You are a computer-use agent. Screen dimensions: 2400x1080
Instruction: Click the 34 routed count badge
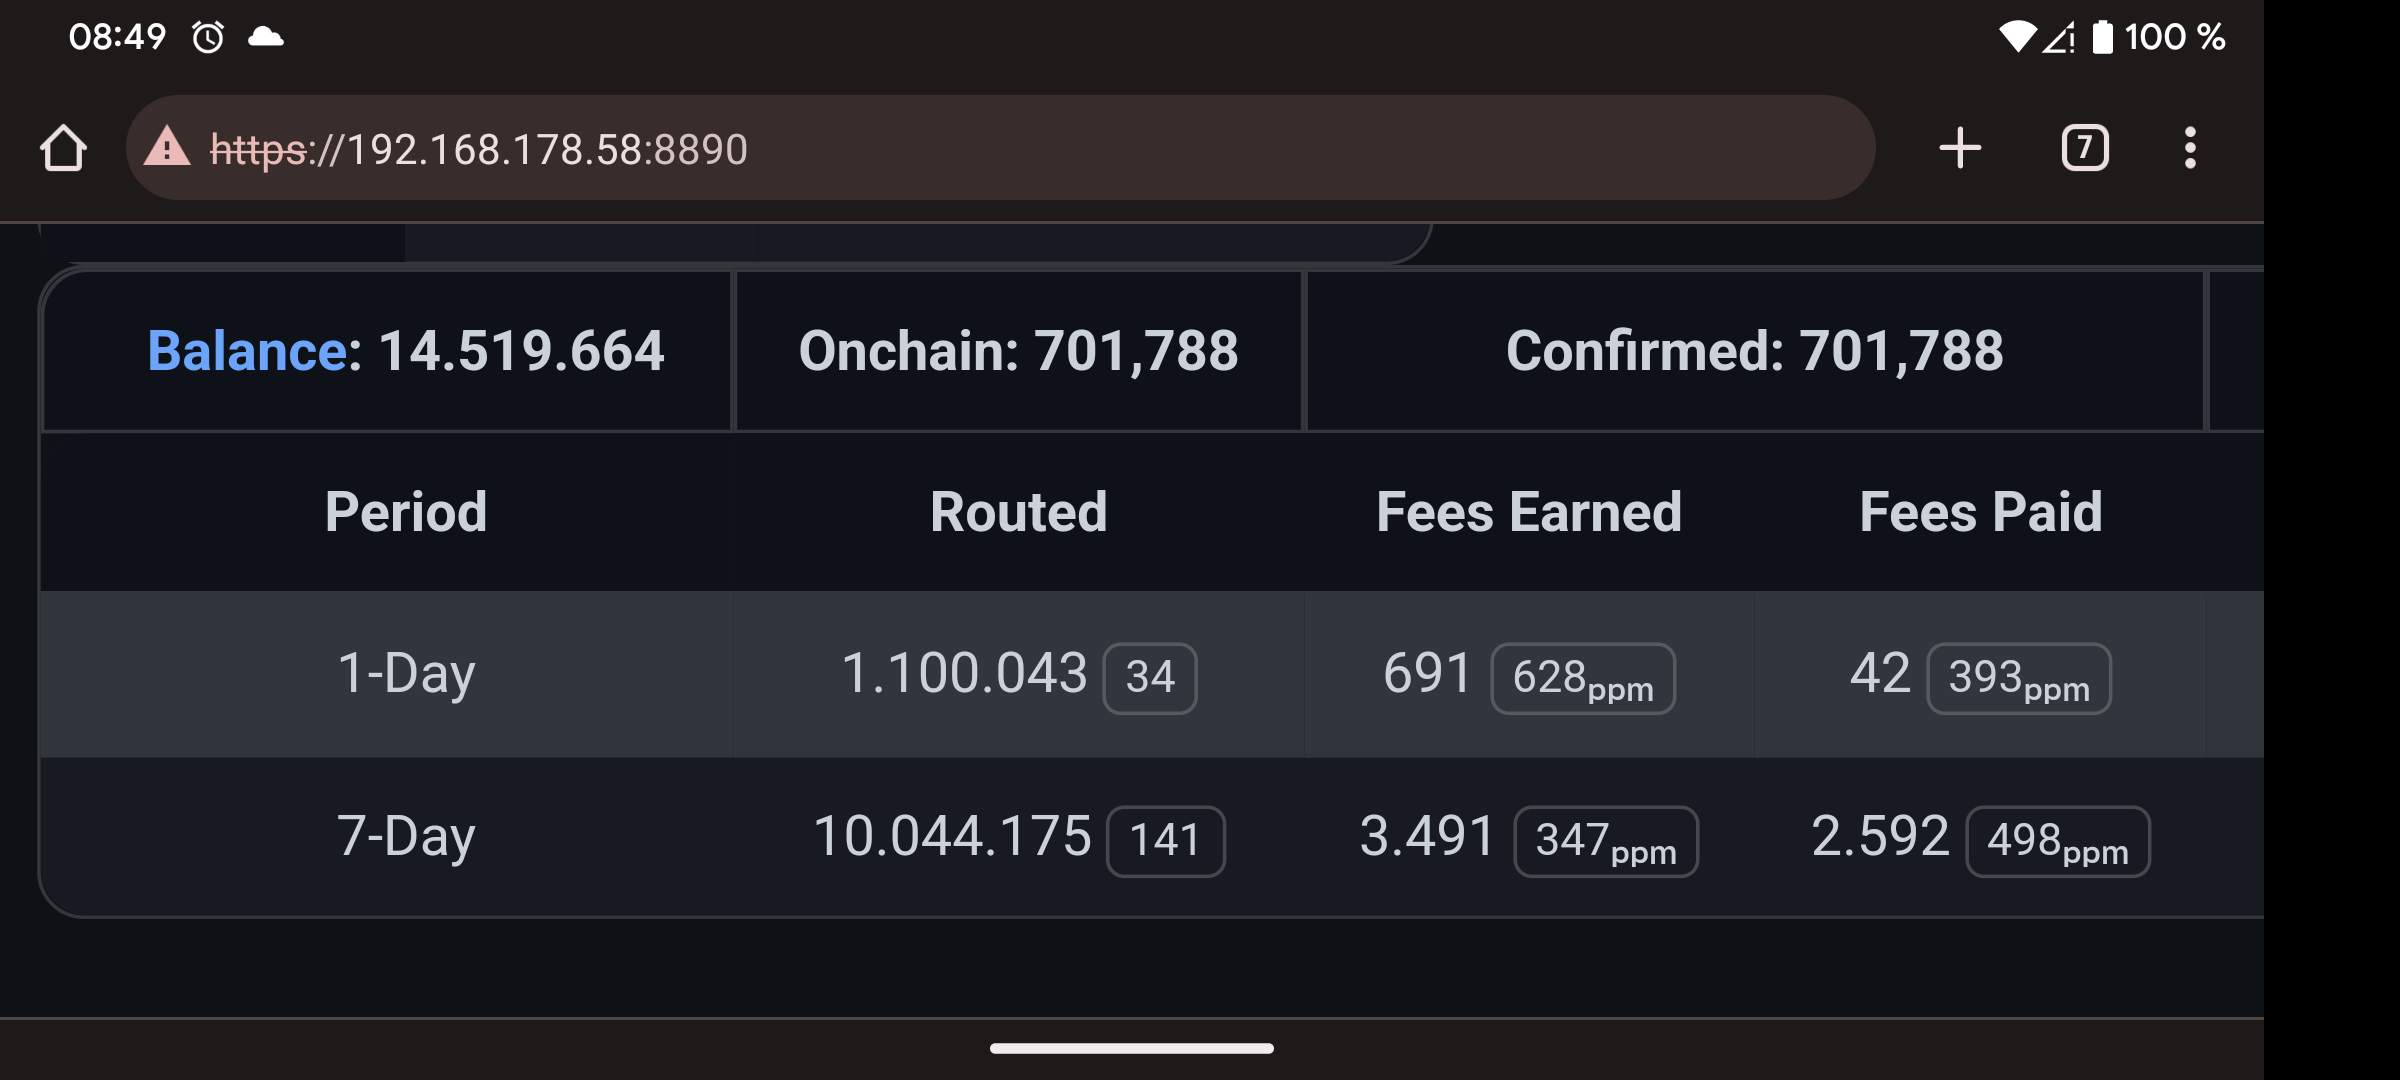[x=1150, y=678]
